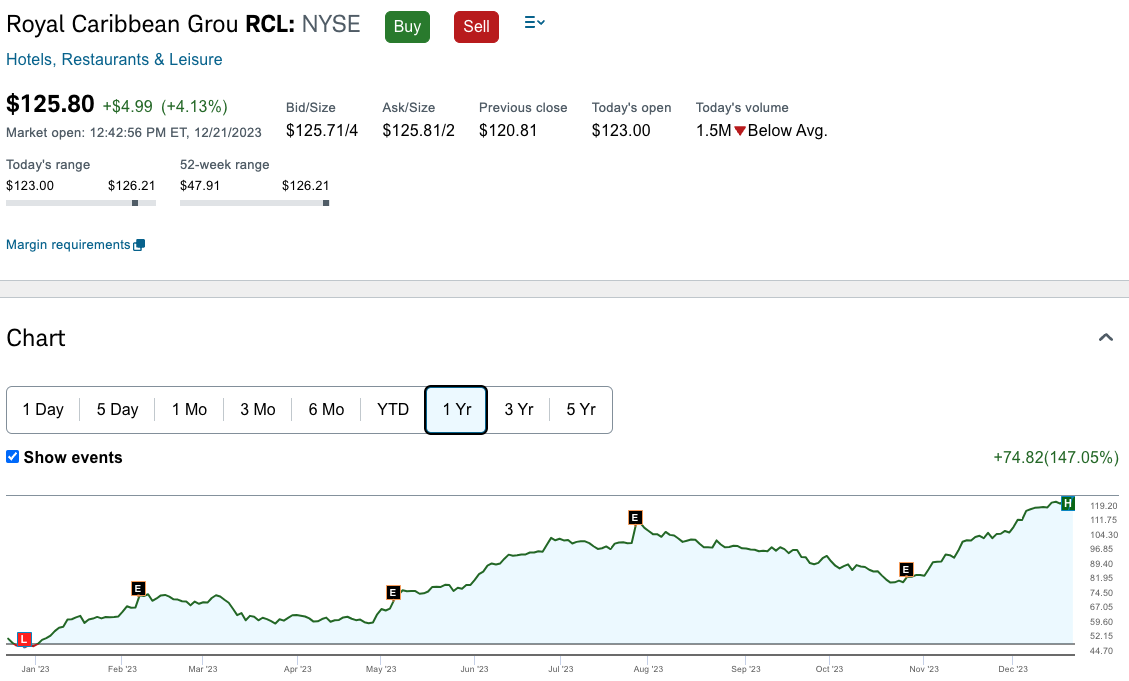This screenshot has height=681, width=1129.
Task: Select the YTD time range
Action: point(392,409)
